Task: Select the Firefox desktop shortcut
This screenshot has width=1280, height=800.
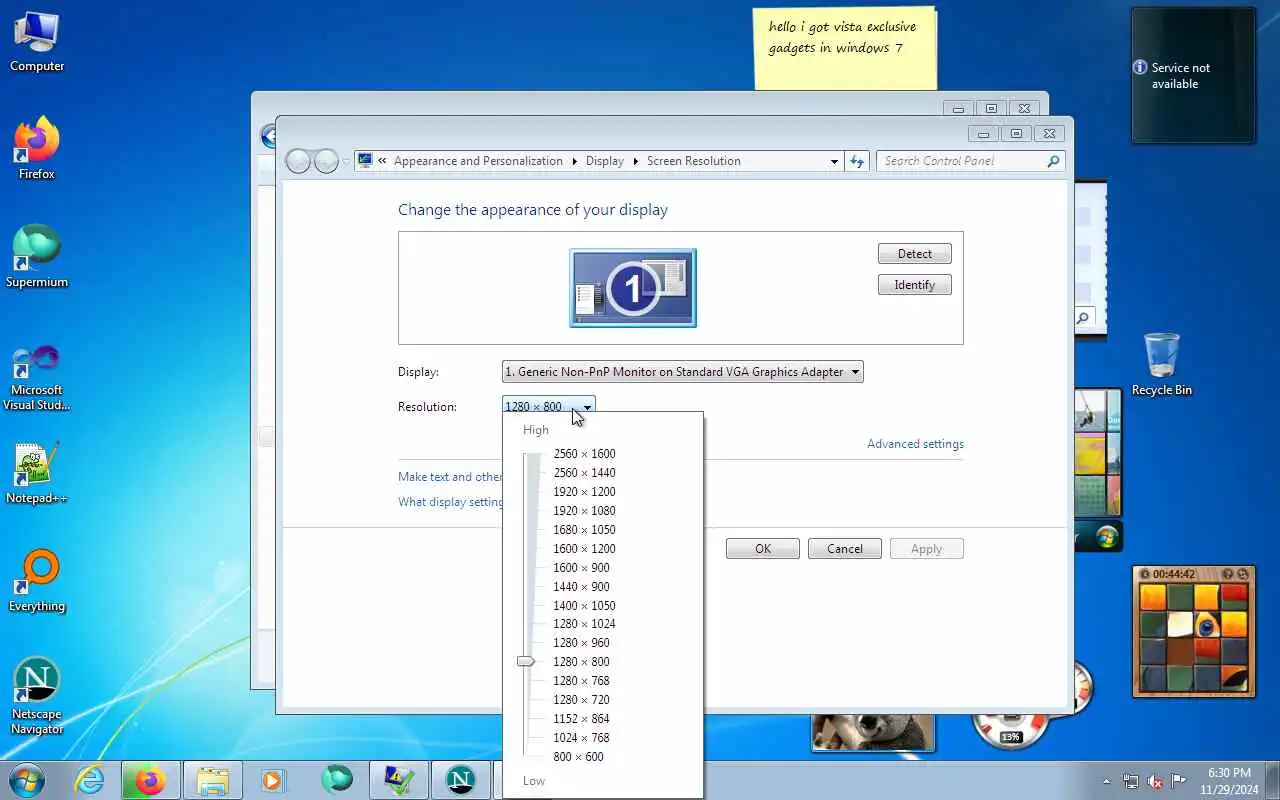Action: click(37, 149)
